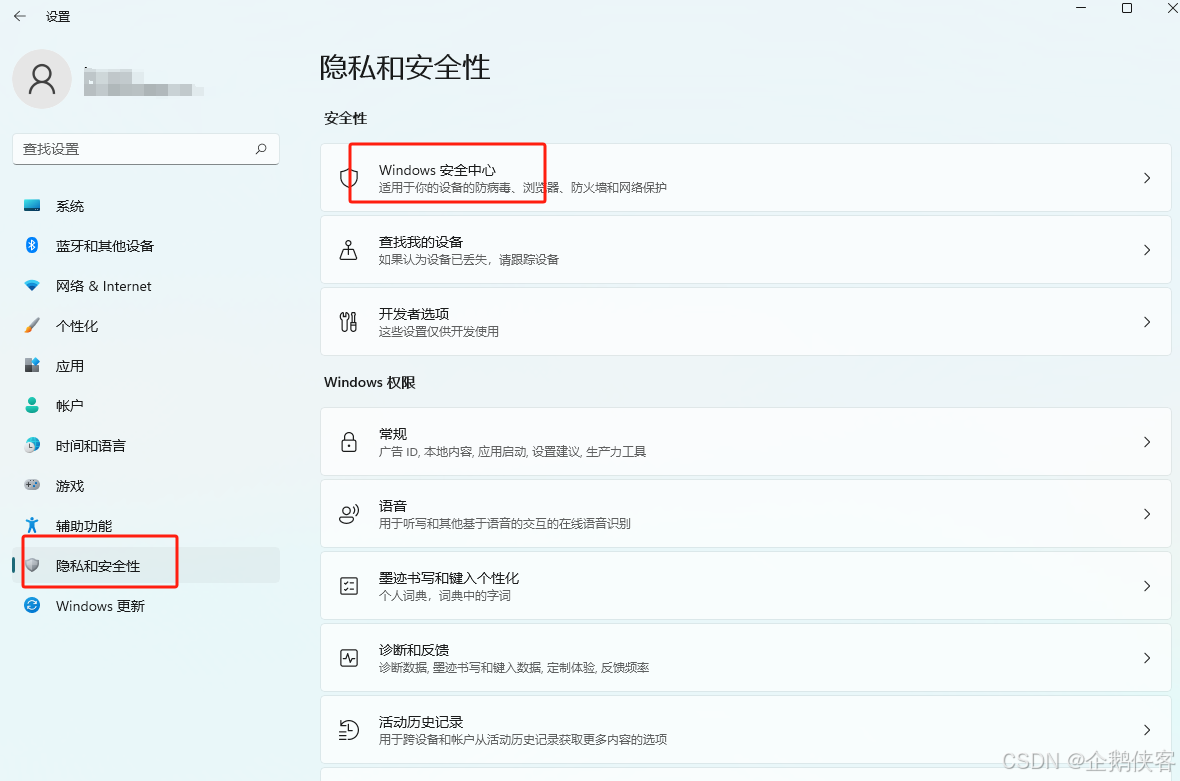1180x781 pixels.
Task: Open 系统 in the sidebar
Action: pos(146,206)
